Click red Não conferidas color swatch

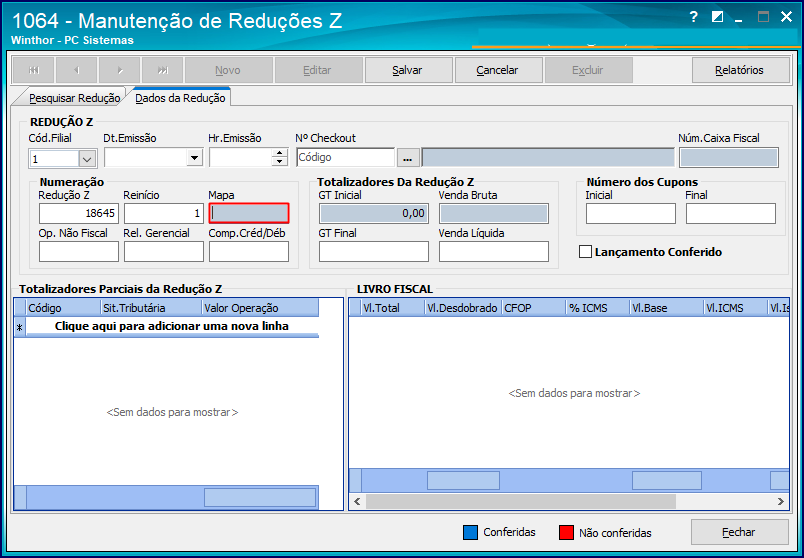tap(567, 533)
